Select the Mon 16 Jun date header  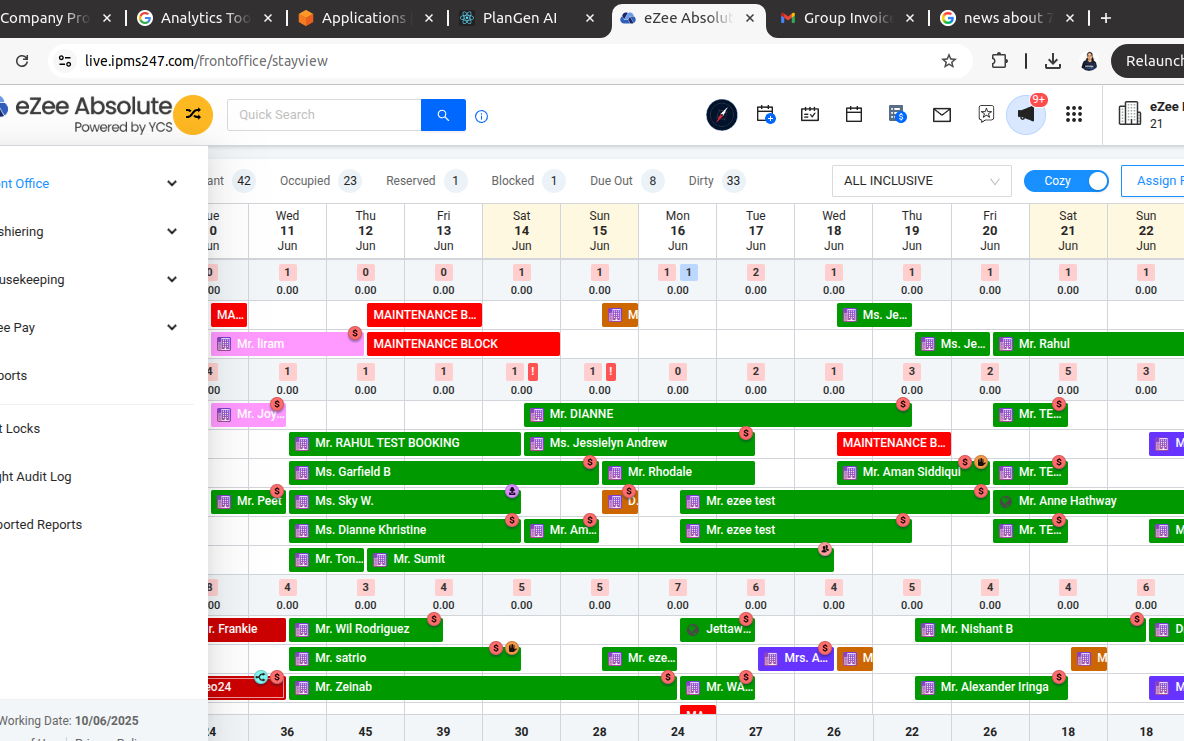click(x=677, y=230)
